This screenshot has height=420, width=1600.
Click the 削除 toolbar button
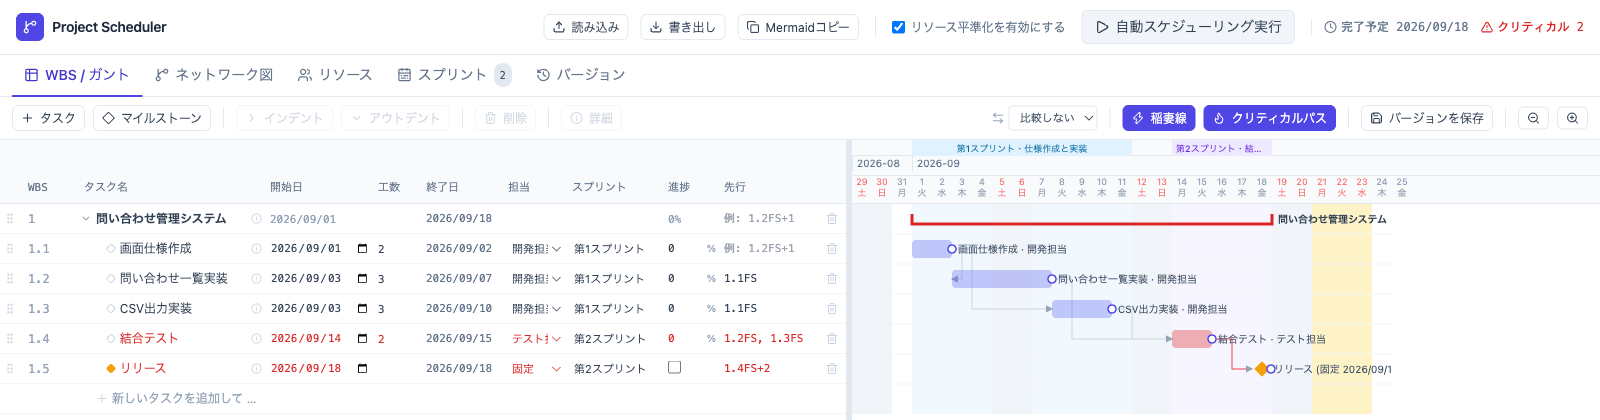coord(505,118)
